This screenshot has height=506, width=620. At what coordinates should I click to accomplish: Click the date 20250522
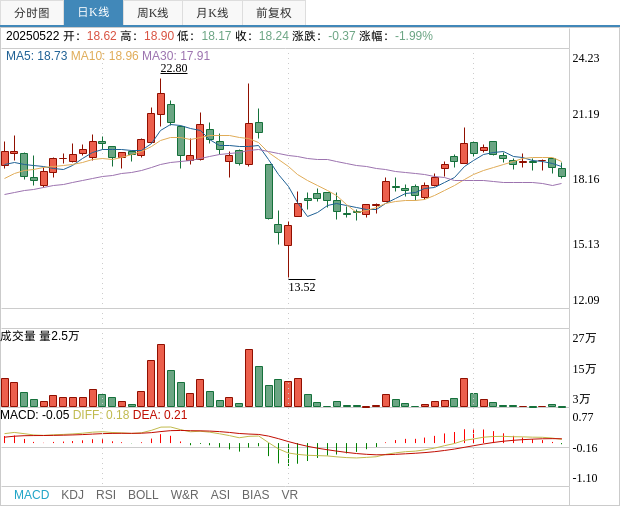(32, 36)
